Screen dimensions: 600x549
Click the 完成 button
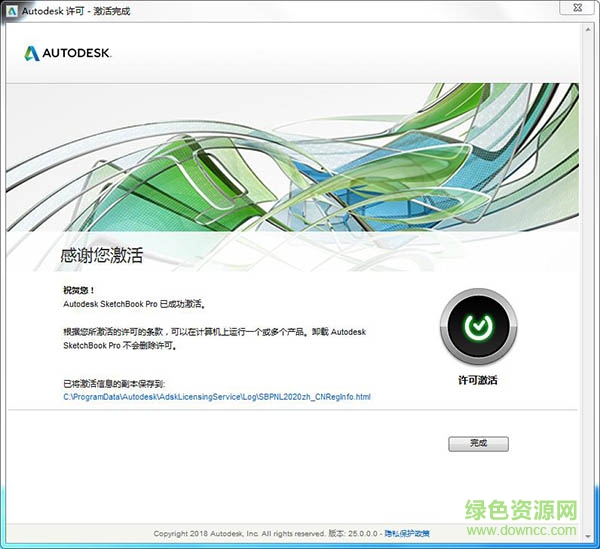pyautogui.click(x=478, y=443)
